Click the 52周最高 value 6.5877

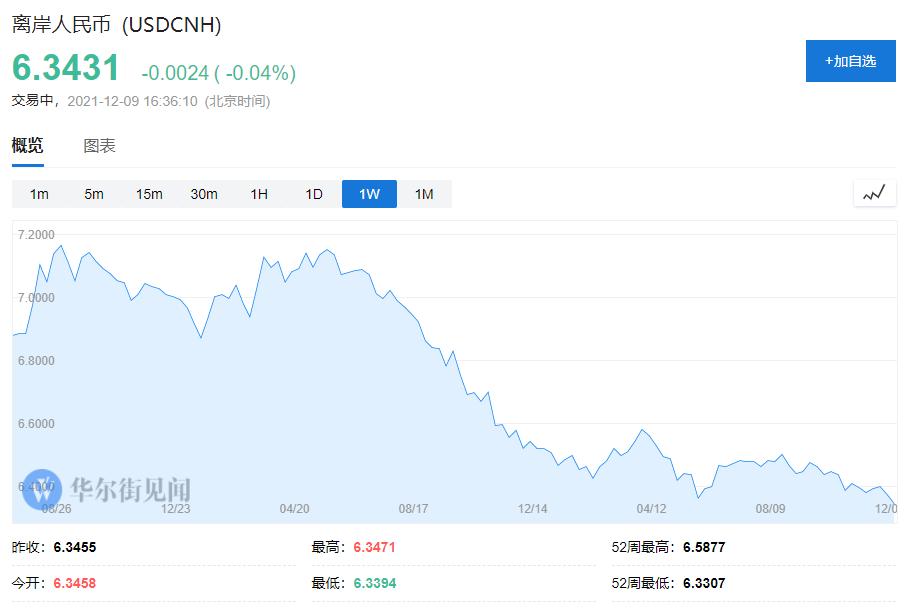coord(704,548)
